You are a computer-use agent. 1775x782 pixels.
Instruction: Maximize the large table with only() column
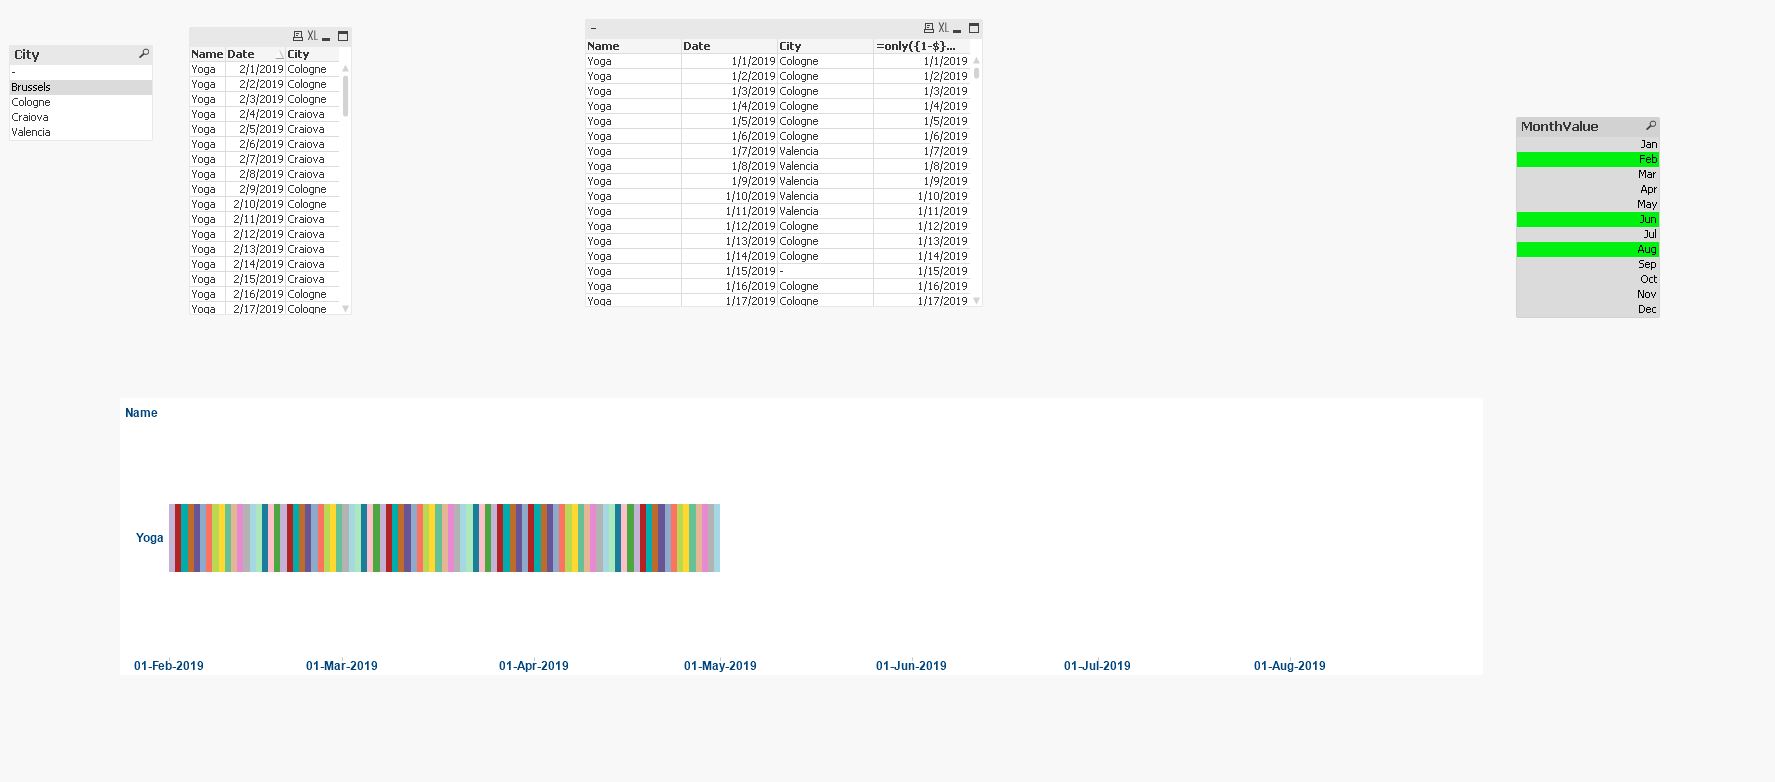[x=974, y=28]
